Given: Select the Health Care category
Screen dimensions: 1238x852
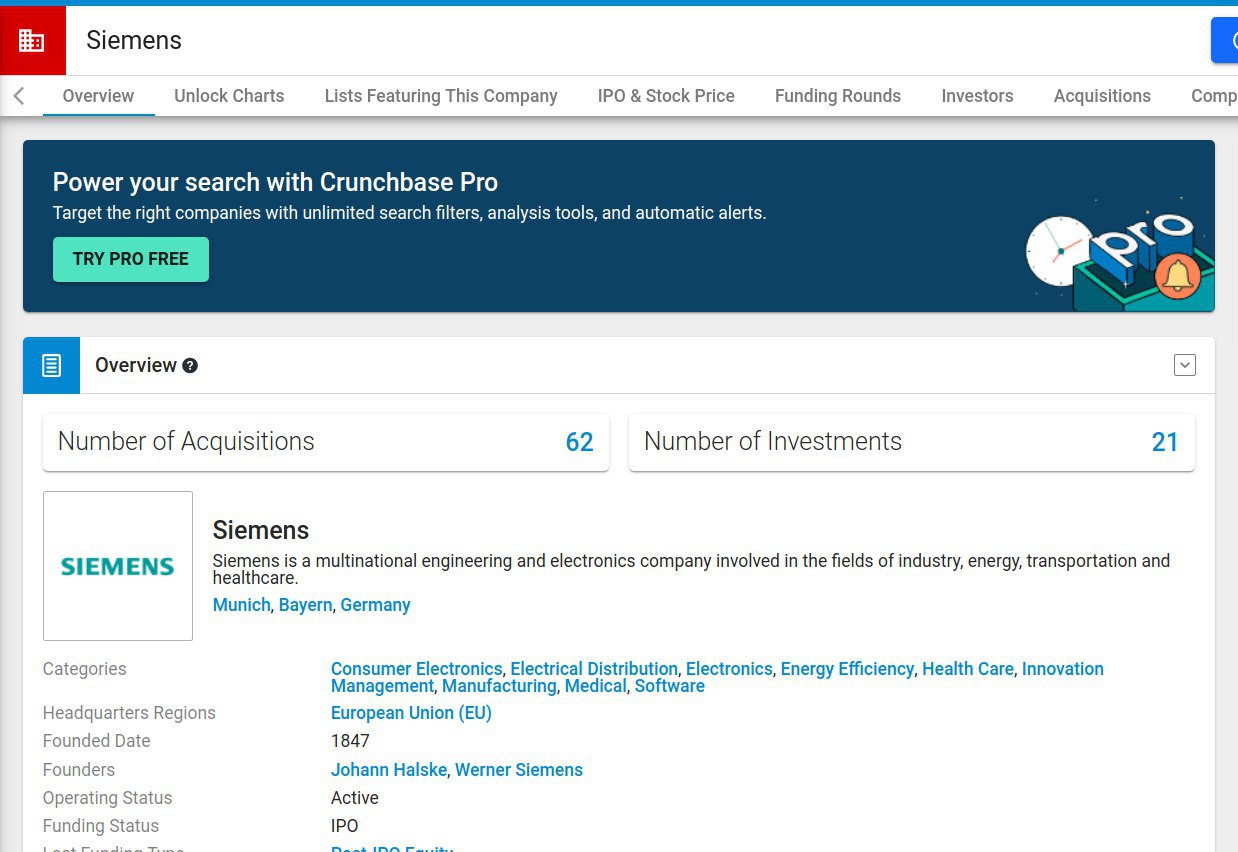Looking at the screenshot, I should (x=968, y=669).
